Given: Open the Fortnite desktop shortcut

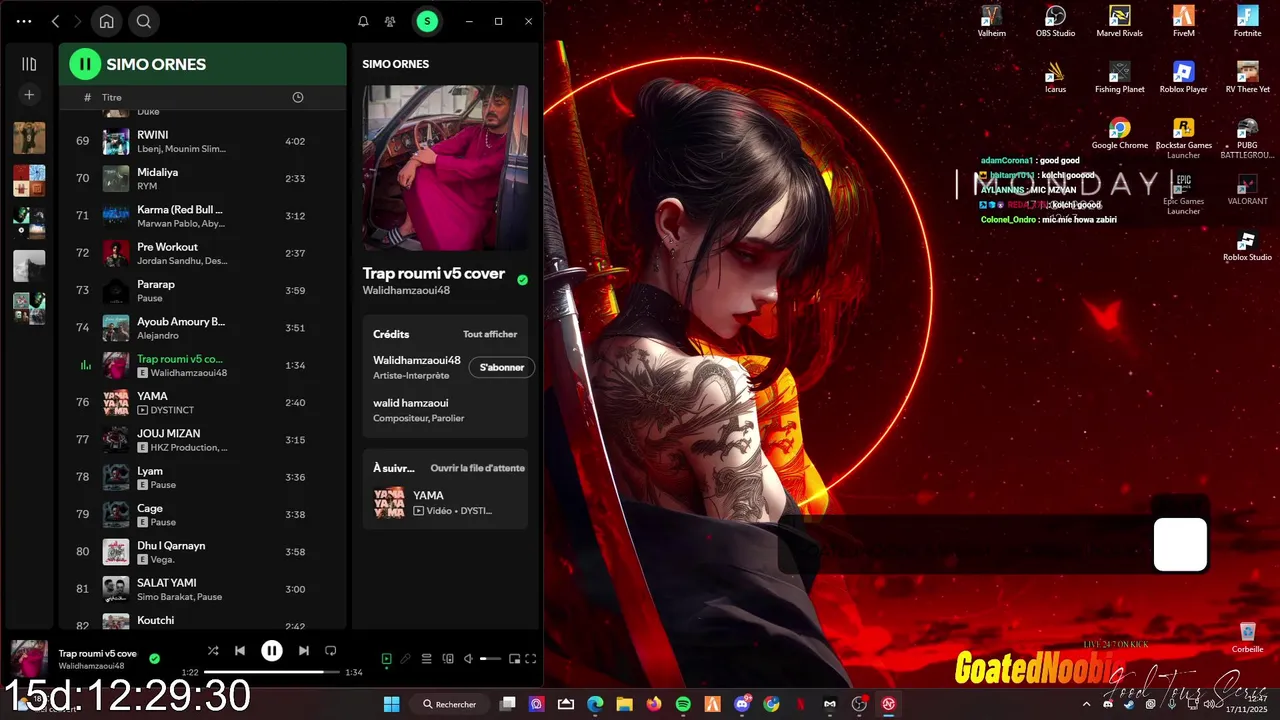Looking at the screenshot, I should click(x=1247, y=21).
